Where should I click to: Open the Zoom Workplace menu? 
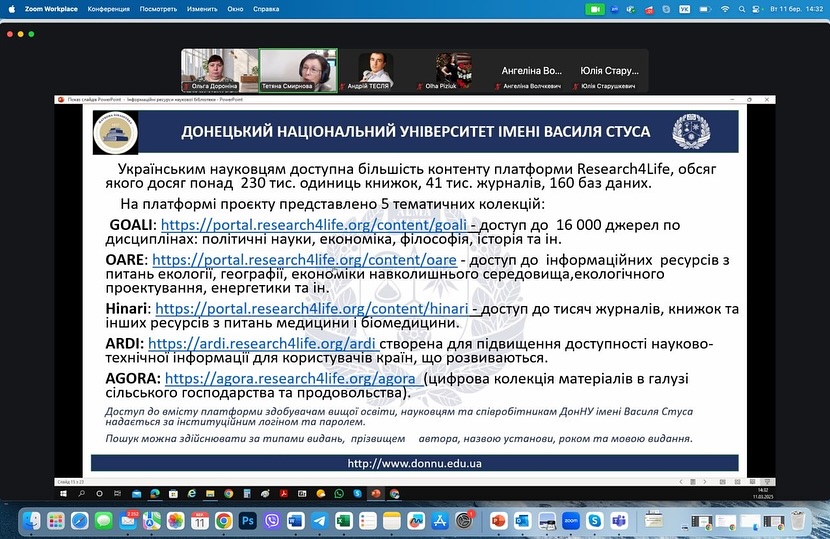click(51, 9)
